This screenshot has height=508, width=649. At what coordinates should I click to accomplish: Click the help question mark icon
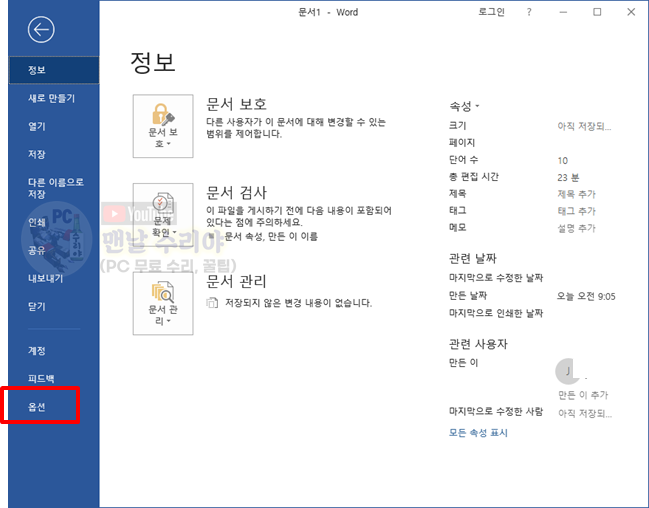pos(529,12)
